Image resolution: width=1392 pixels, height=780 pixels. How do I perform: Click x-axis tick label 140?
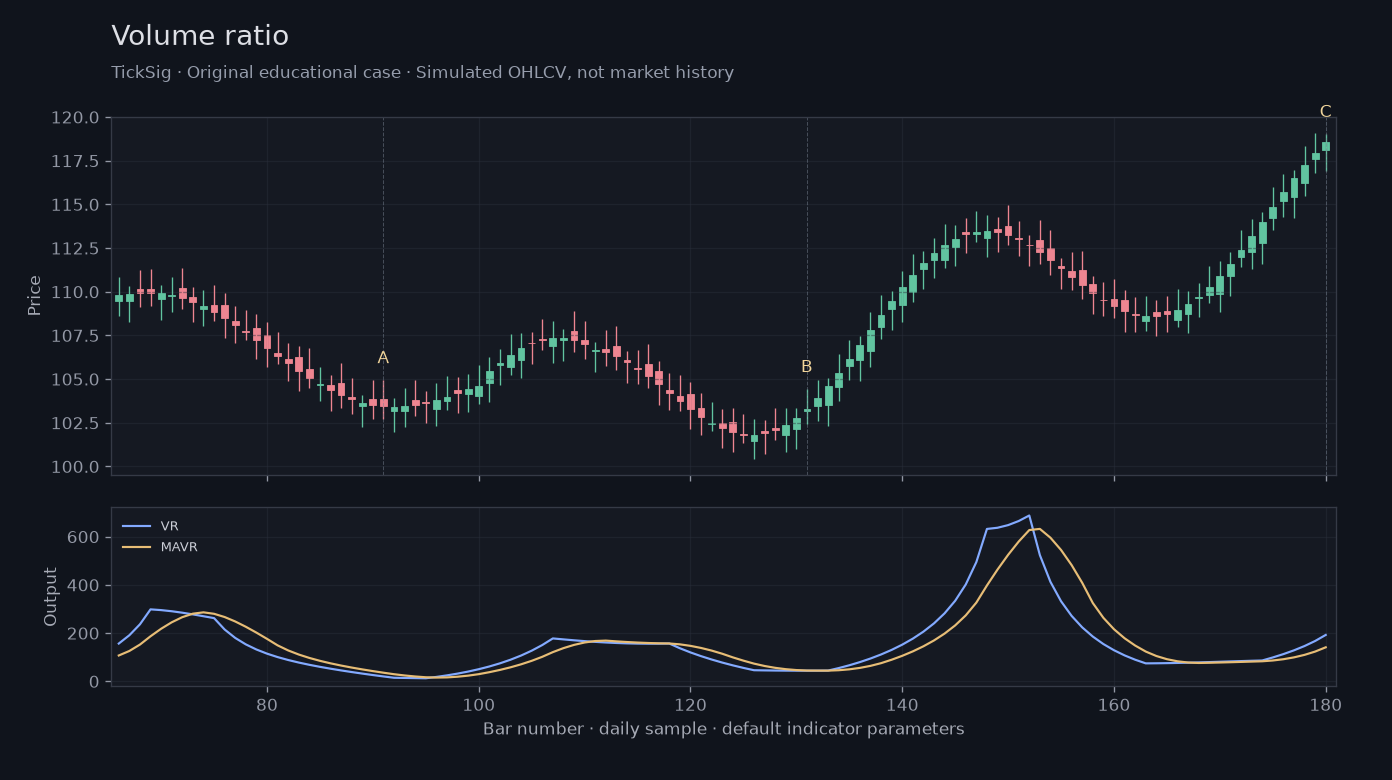902,703
